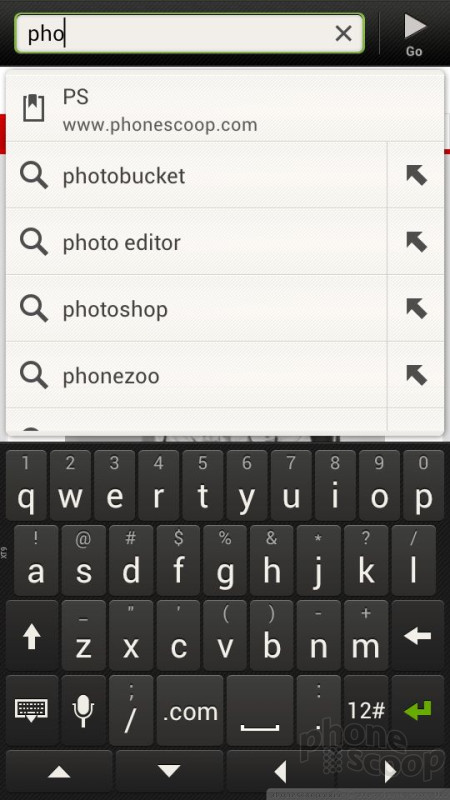Toggle the shift key on the keyboard
The width and height of the screenshot is (450, 800).
point(32,636)
